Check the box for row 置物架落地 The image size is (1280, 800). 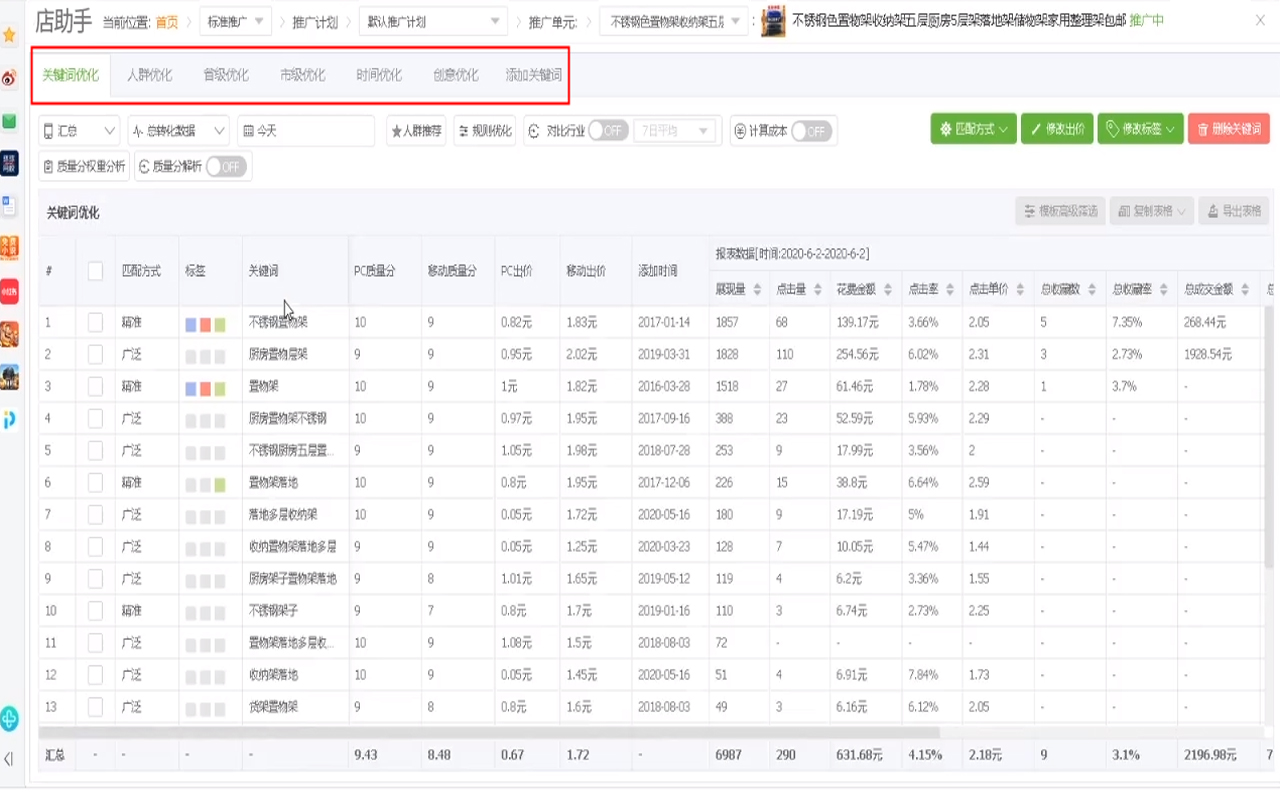click(95, 483)
